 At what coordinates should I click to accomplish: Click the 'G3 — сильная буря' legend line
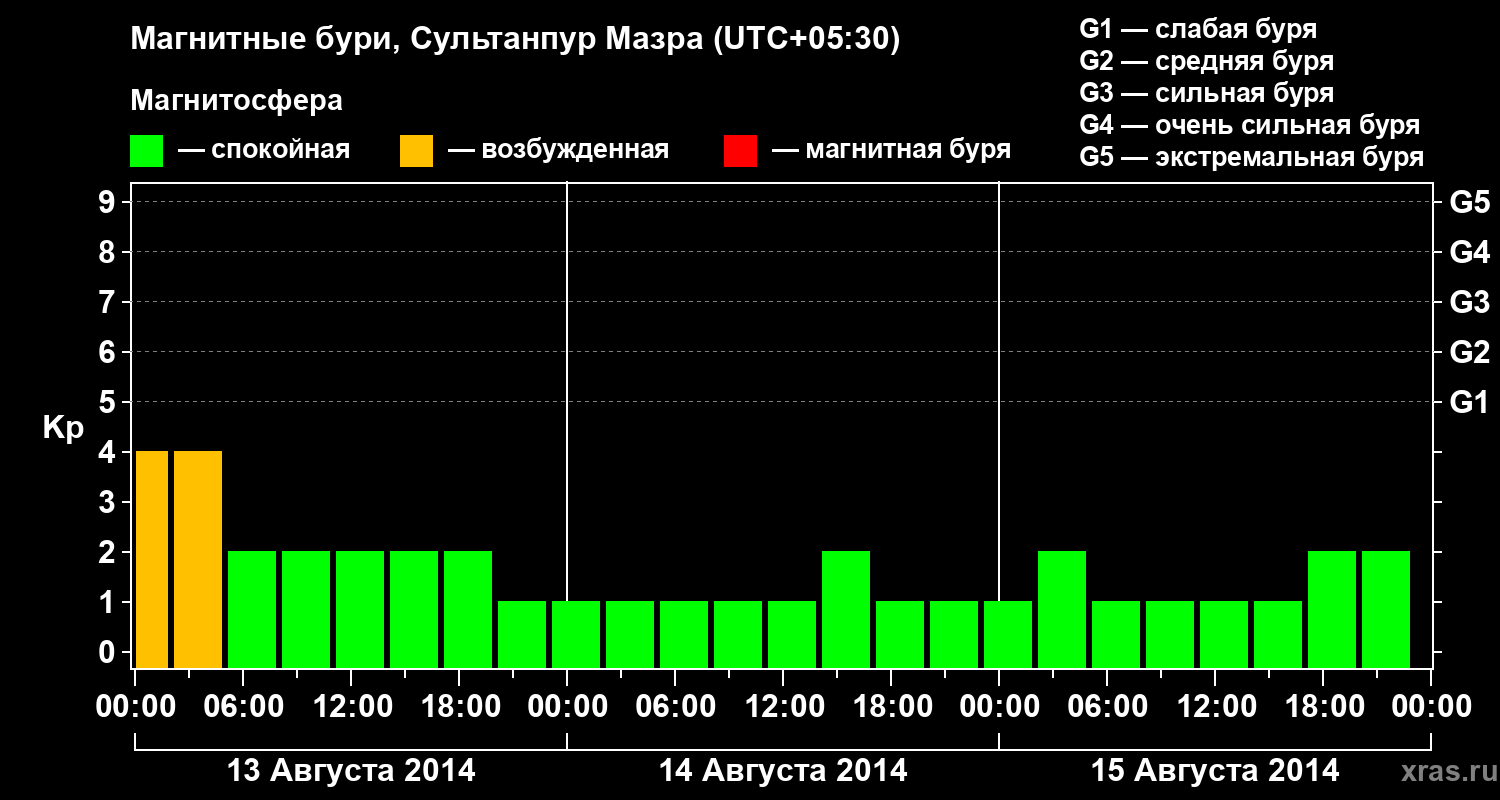pos(1206,93)
